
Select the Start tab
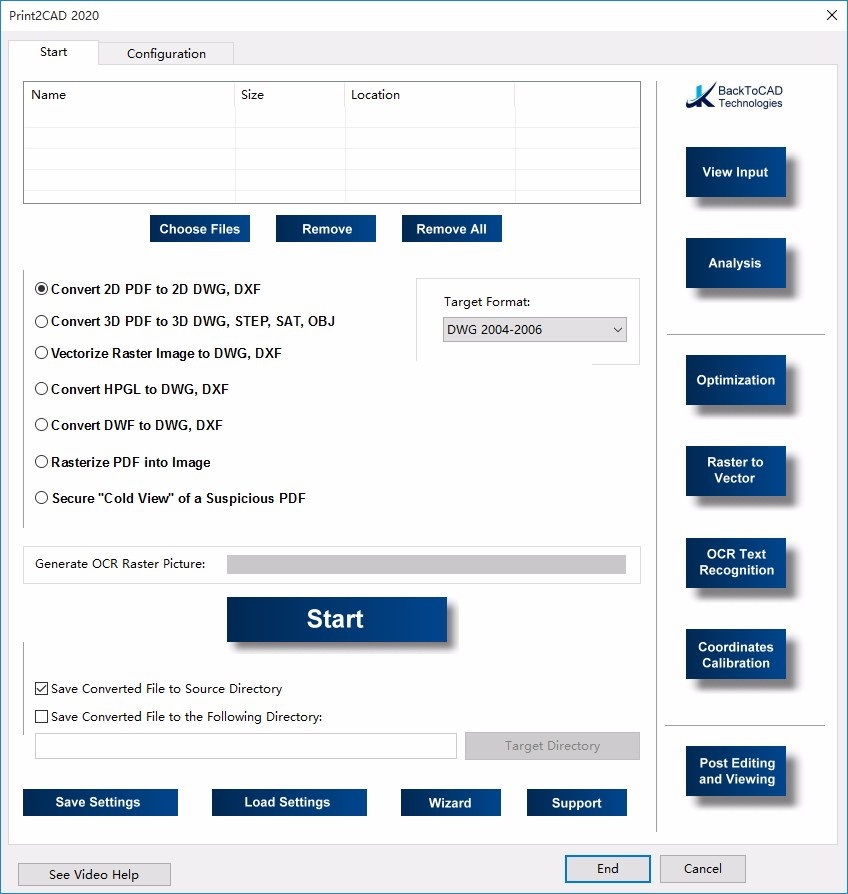click(x=54, y=52)
